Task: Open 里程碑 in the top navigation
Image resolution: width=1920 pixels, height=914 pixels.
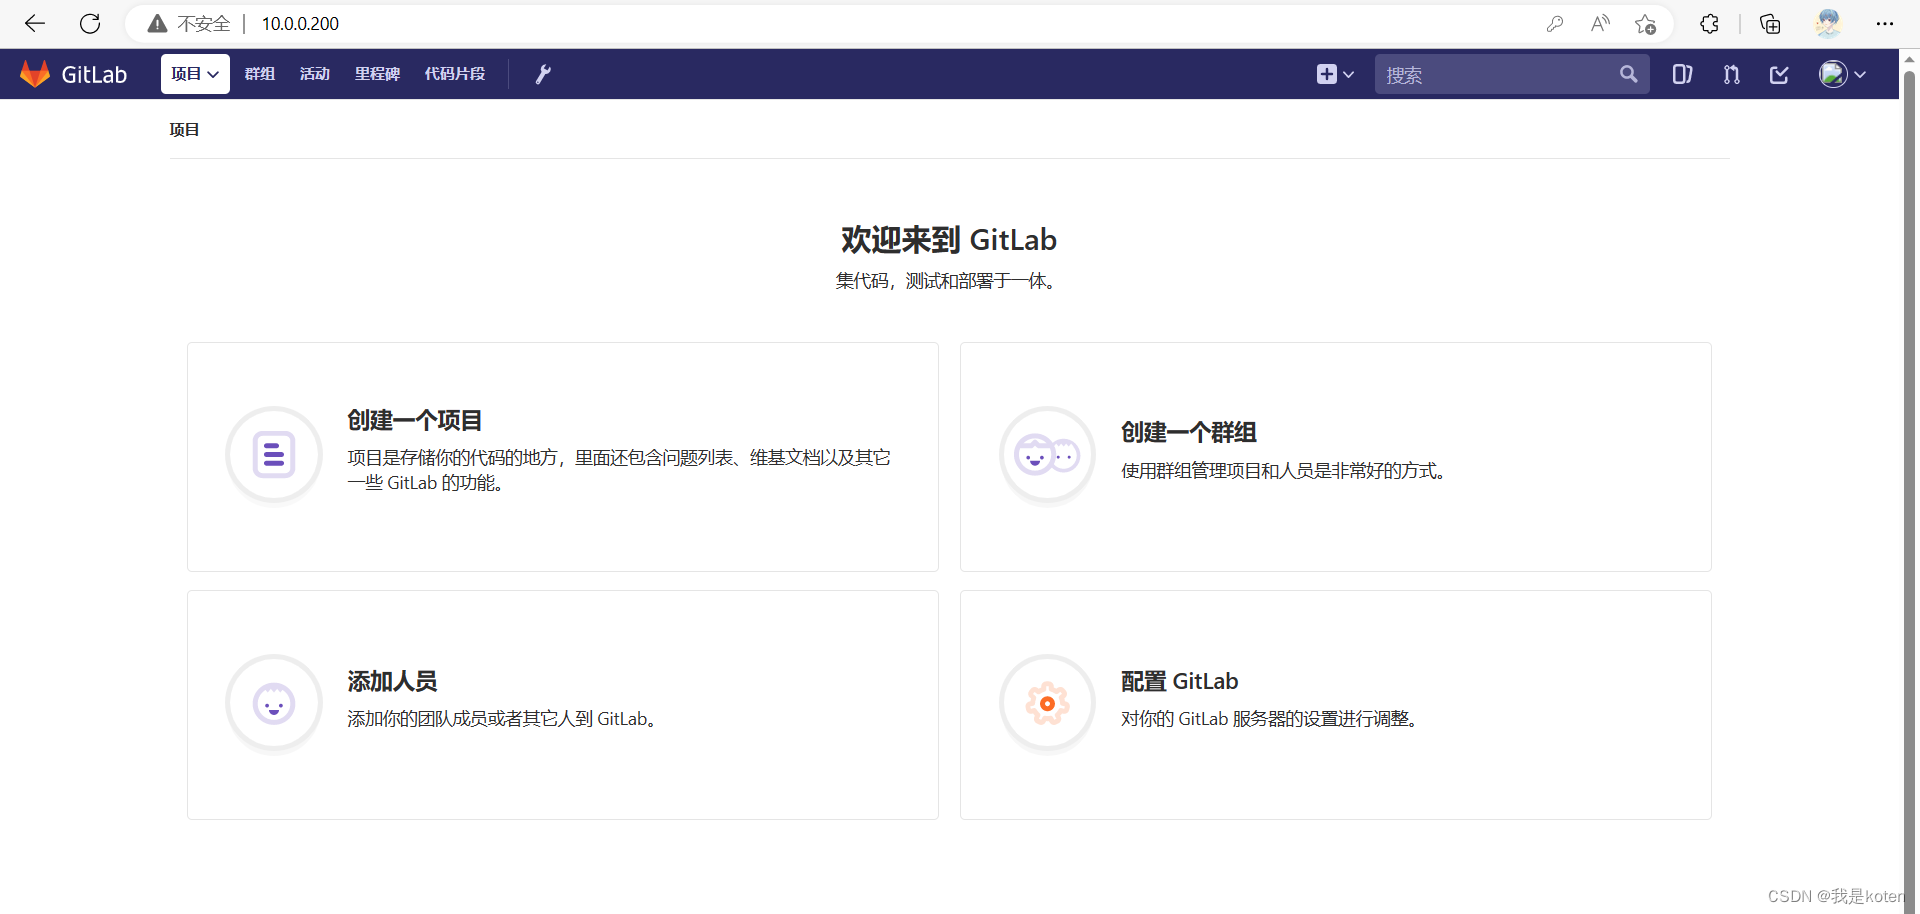Action: 377,74
